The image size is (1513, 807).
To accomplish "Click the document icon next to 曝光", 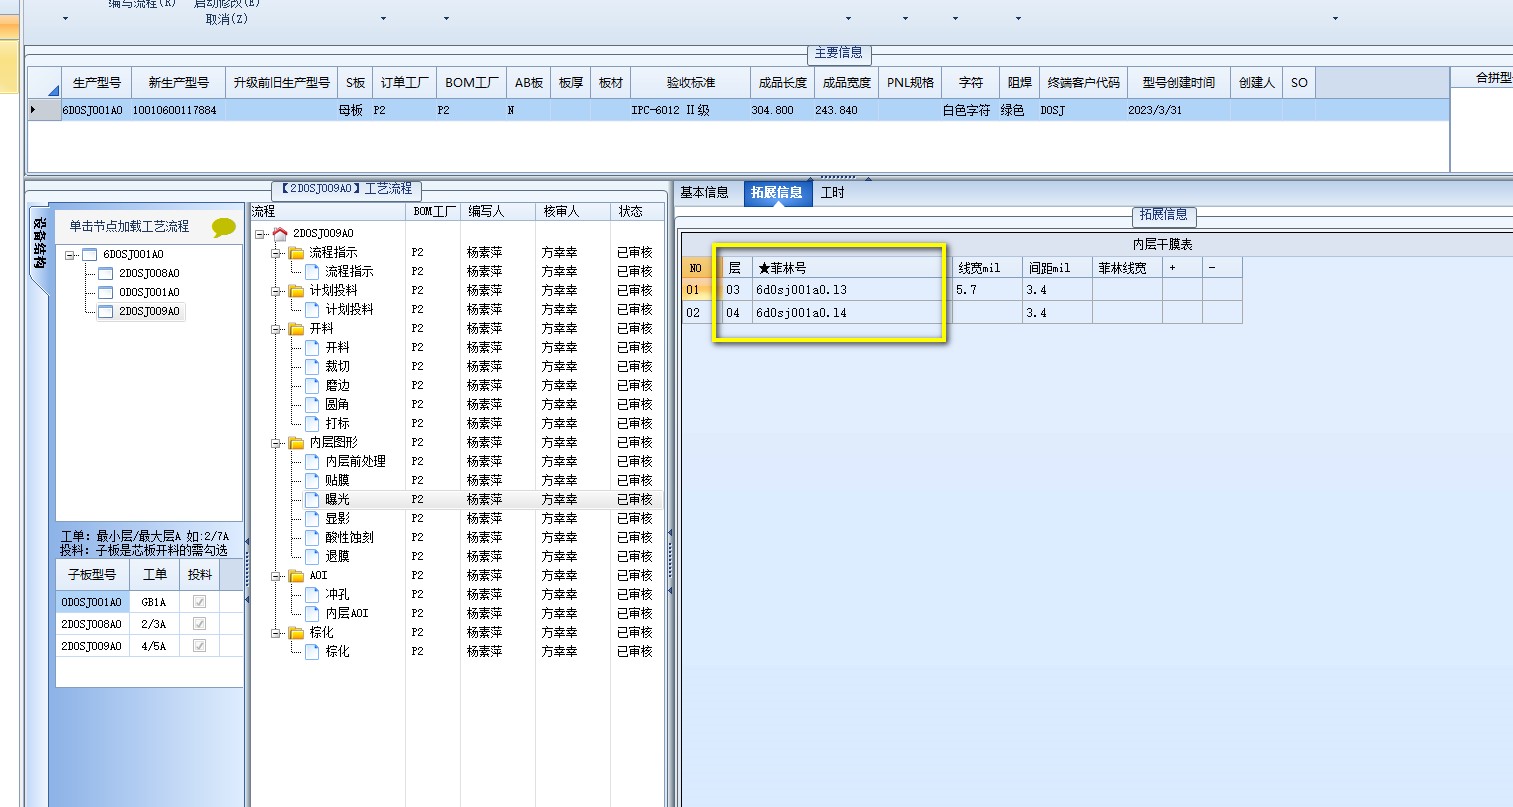I will tap(312, 499).
